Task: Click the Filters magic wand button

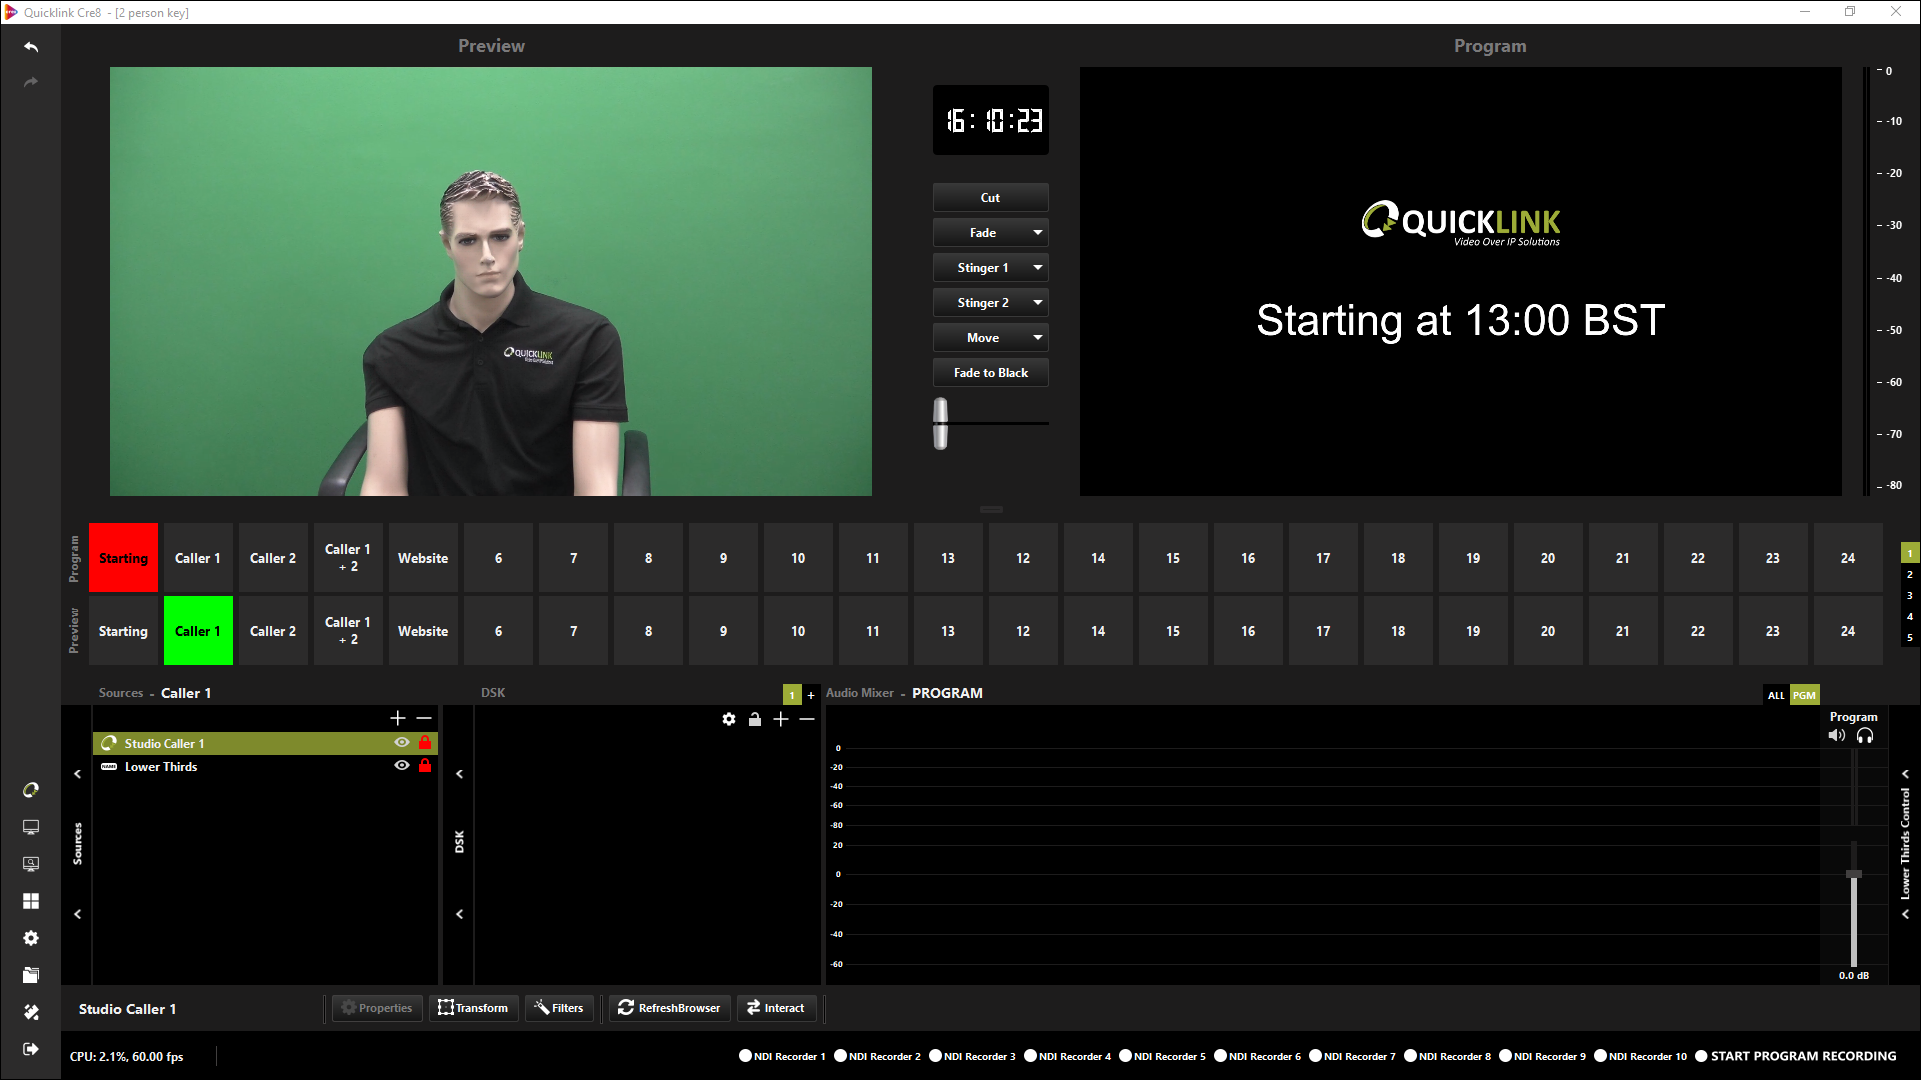Action: pyautogui.click(x=559, y=1008)
